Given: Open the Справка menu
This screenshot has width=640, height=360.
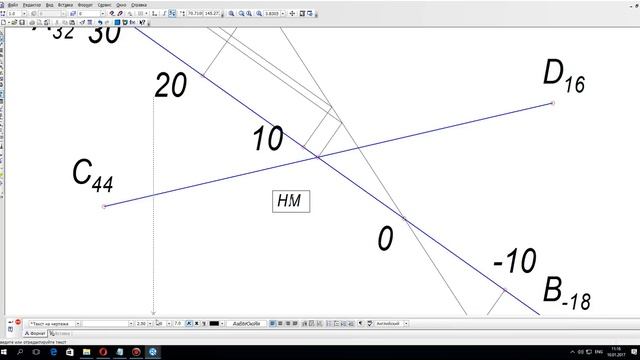Looking at the screenshot, I should pyautogui.click(x=139, y=5).
